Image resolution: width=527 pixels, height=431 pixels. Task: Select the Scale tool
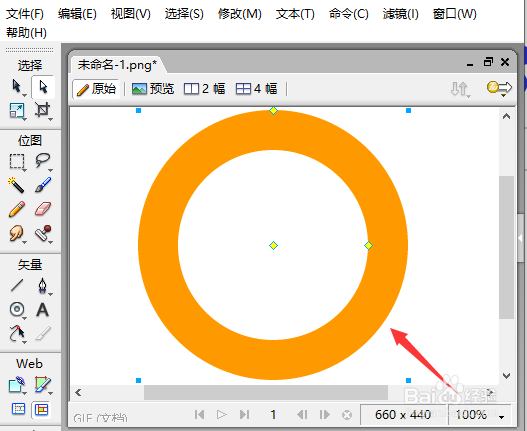16,110
